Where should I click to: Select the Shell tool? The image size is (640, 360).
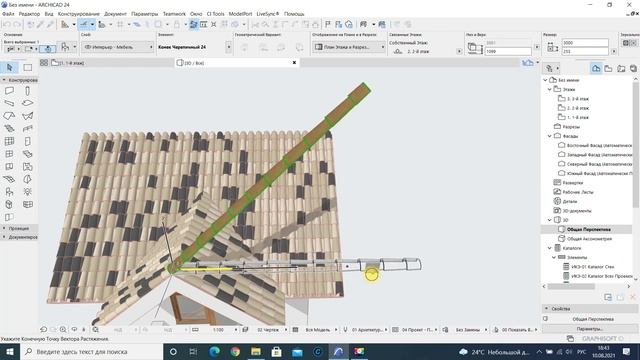tap(27, 116)
